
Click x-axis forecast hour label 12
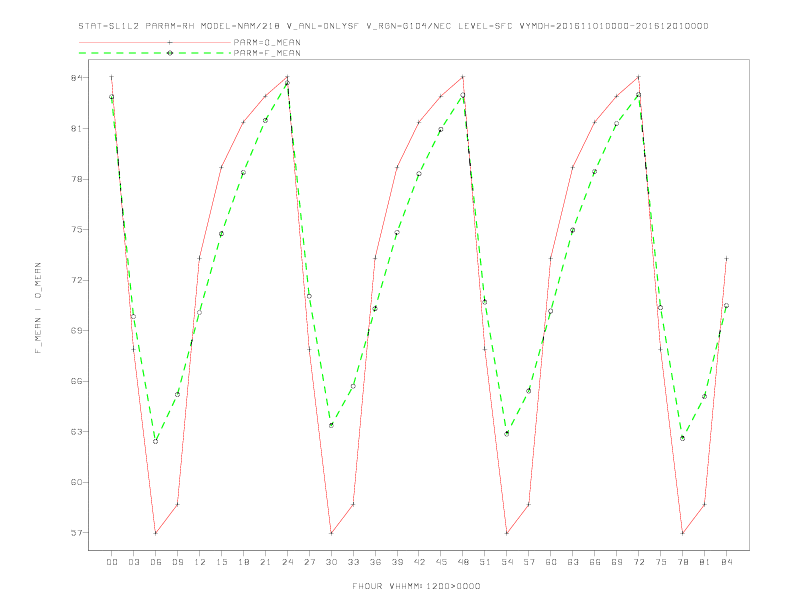click(200, 562)
